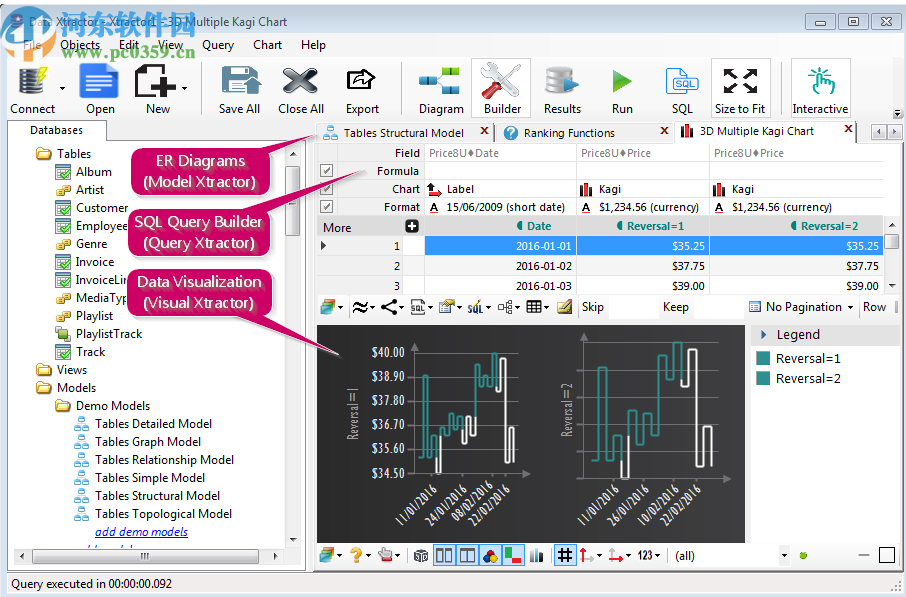This screenshot has height=597, width=906.
Task: Click the Export icon
Action: tap(361, 80)
